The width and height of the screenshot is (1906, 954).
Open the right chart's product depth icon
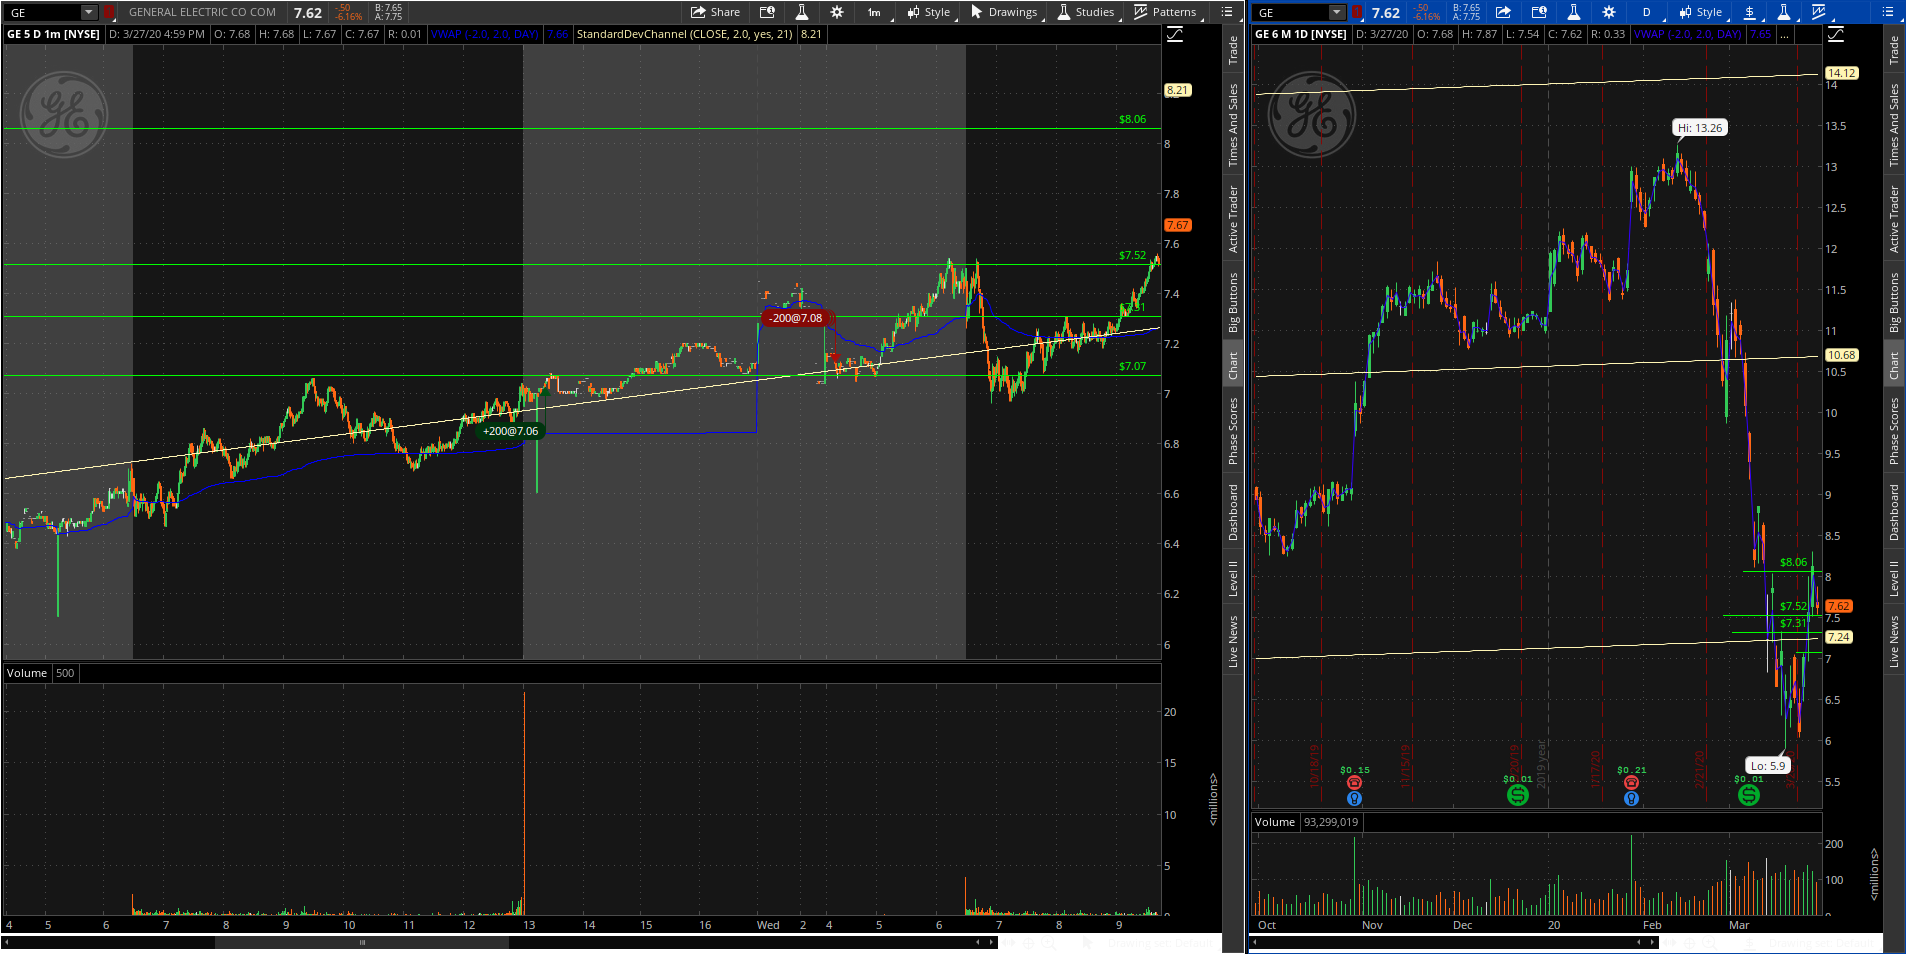(x=1539, y=12)
